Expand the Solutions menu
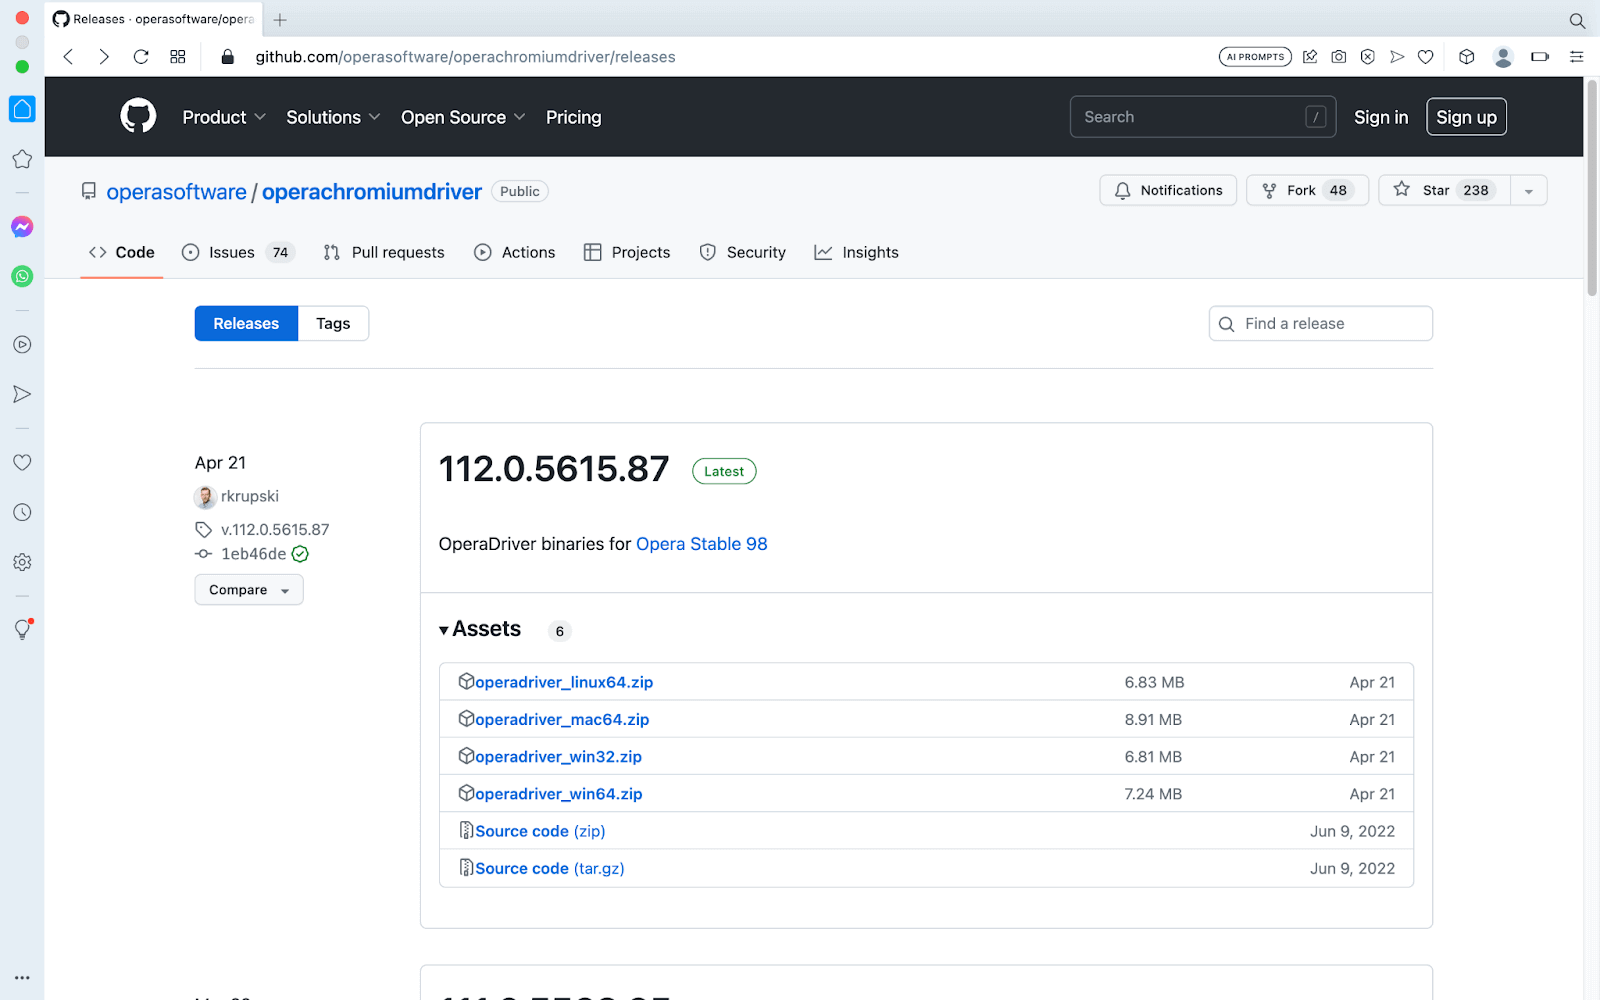The width and height of the screenshot is (1600, 1000). [x=333, y=117]
